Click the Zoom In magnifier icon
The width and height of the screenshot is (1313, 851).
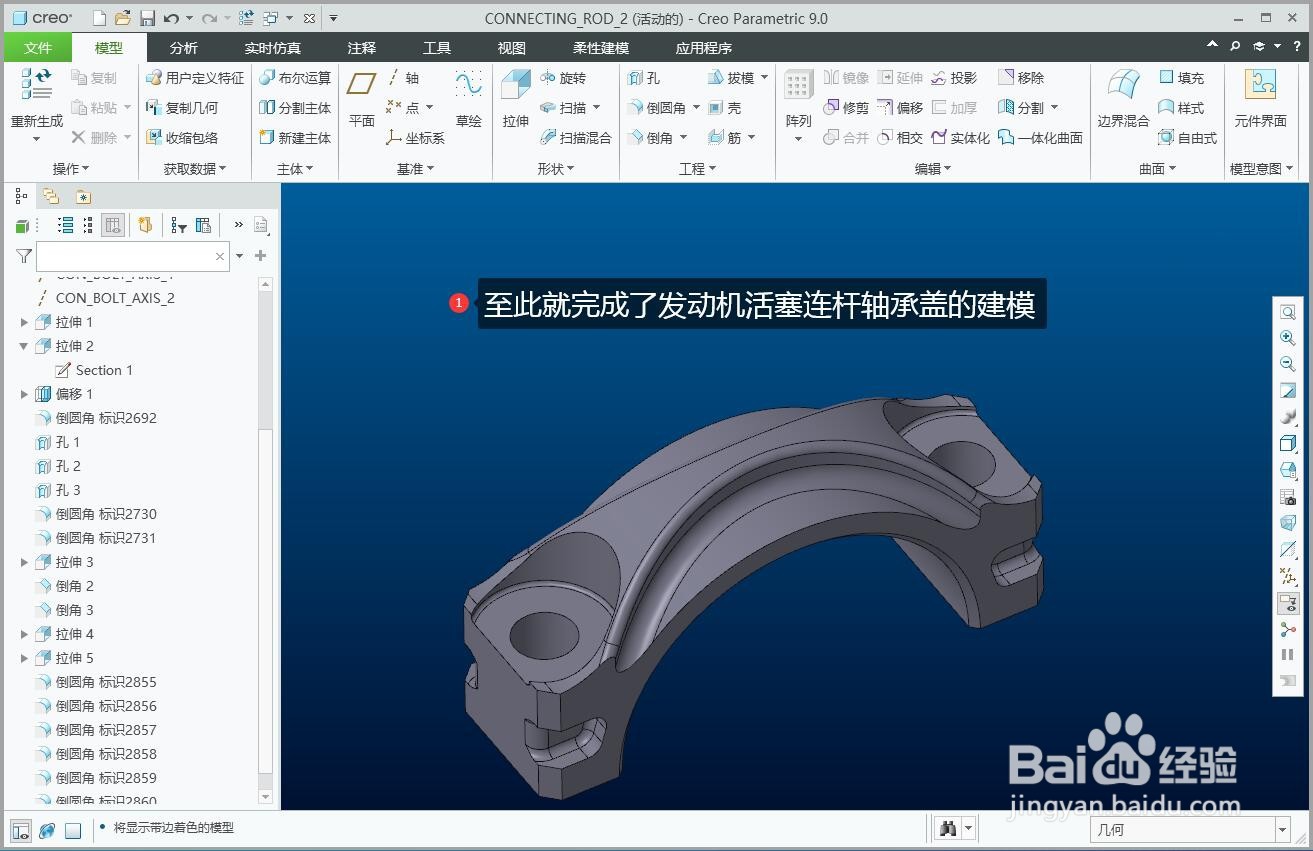1288,338
